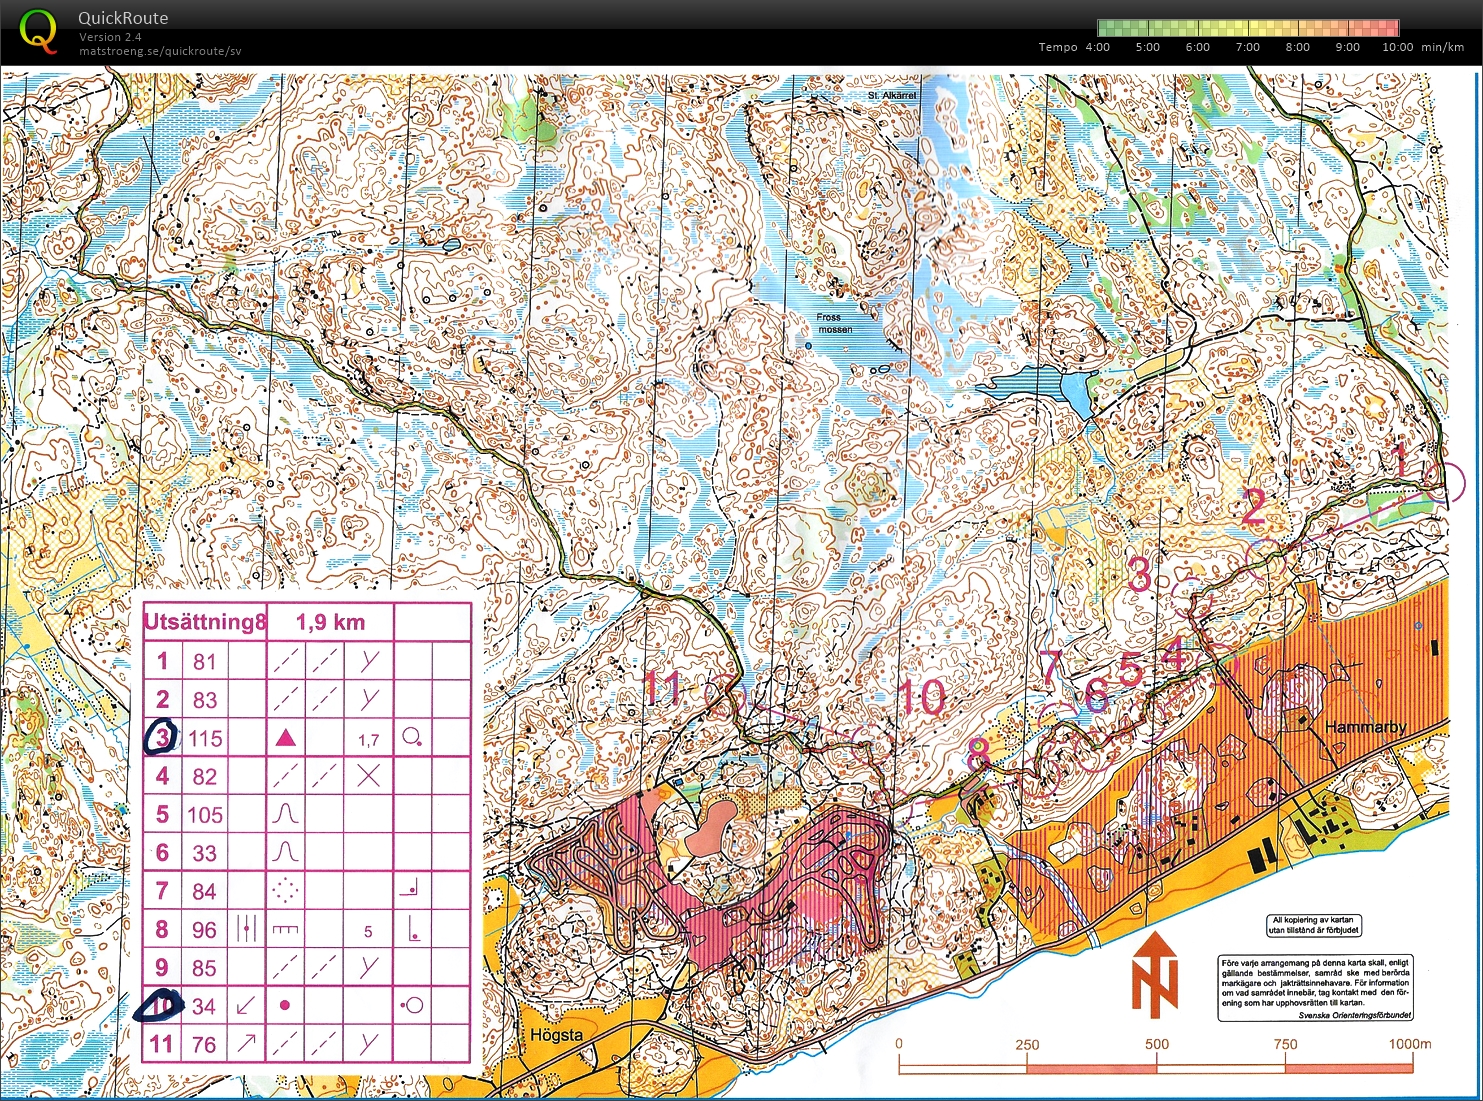Click the min/km unit label
1483x1101 pixels.
[1442, 47]
